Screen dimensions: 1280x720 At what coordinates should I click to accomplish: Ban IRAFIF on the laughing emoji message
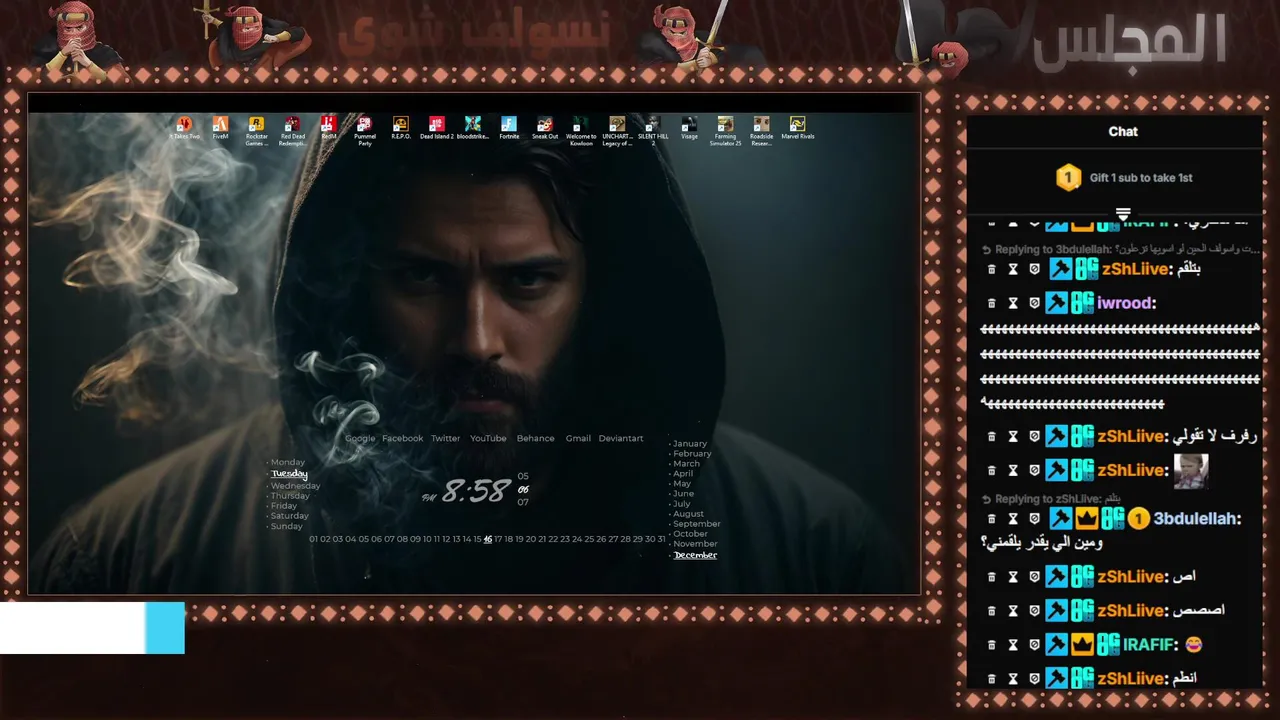1034,645
